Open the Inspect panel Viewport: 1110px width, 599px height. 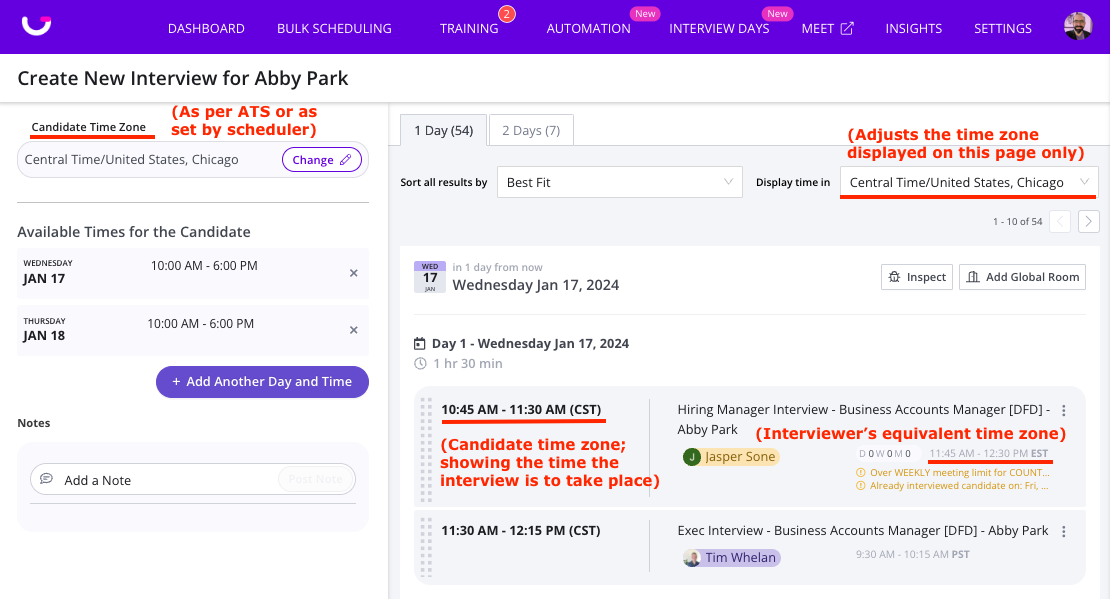[x=916, y=277]
